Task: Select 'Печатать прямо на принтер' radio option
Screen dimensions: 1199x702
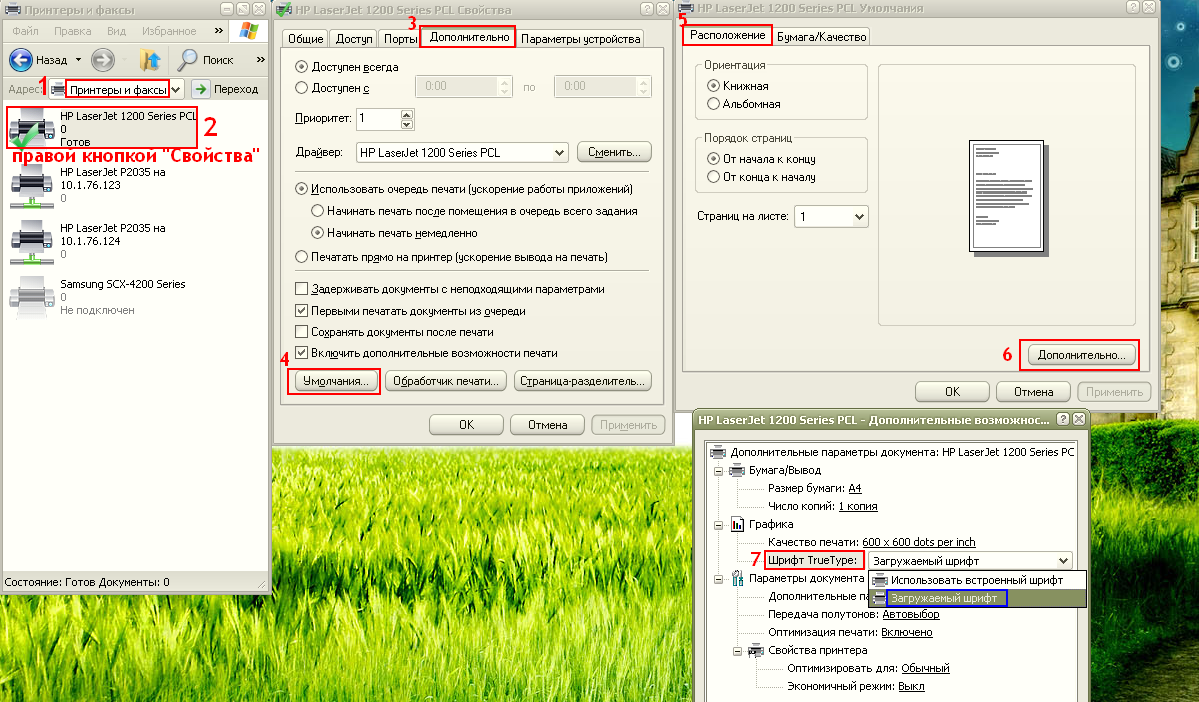Action: pyautogui.click(x=302, y=257)
